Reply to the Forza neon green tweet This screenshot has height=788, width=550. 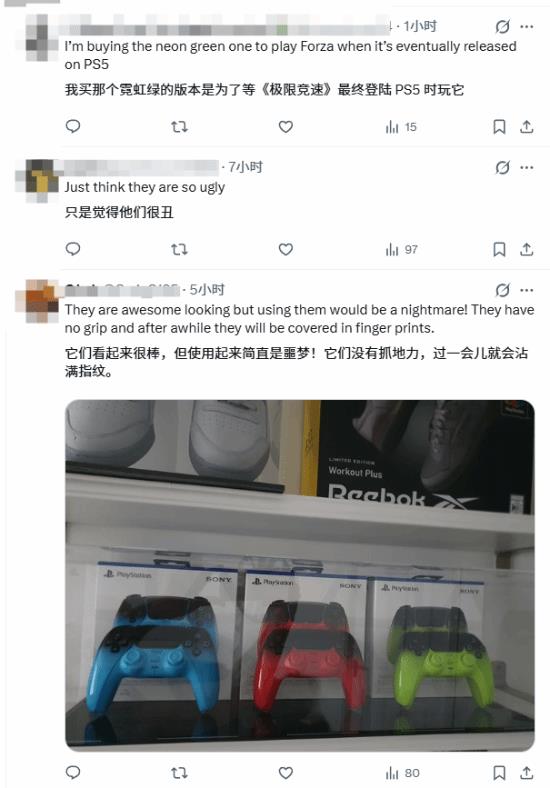pyautogui.click(x=73, y=127)
